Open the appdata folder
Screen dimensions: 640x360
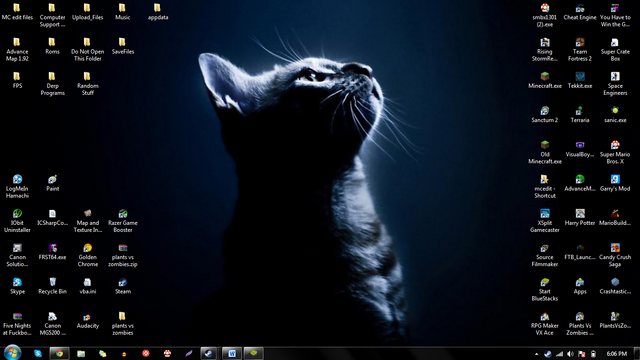point(158,12)
